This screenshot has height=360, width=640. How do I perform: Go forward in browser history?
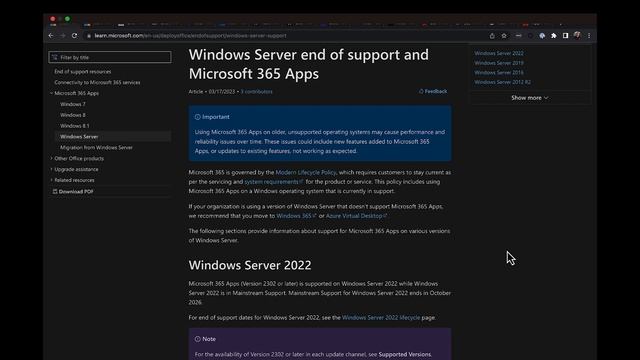[62, 36]
